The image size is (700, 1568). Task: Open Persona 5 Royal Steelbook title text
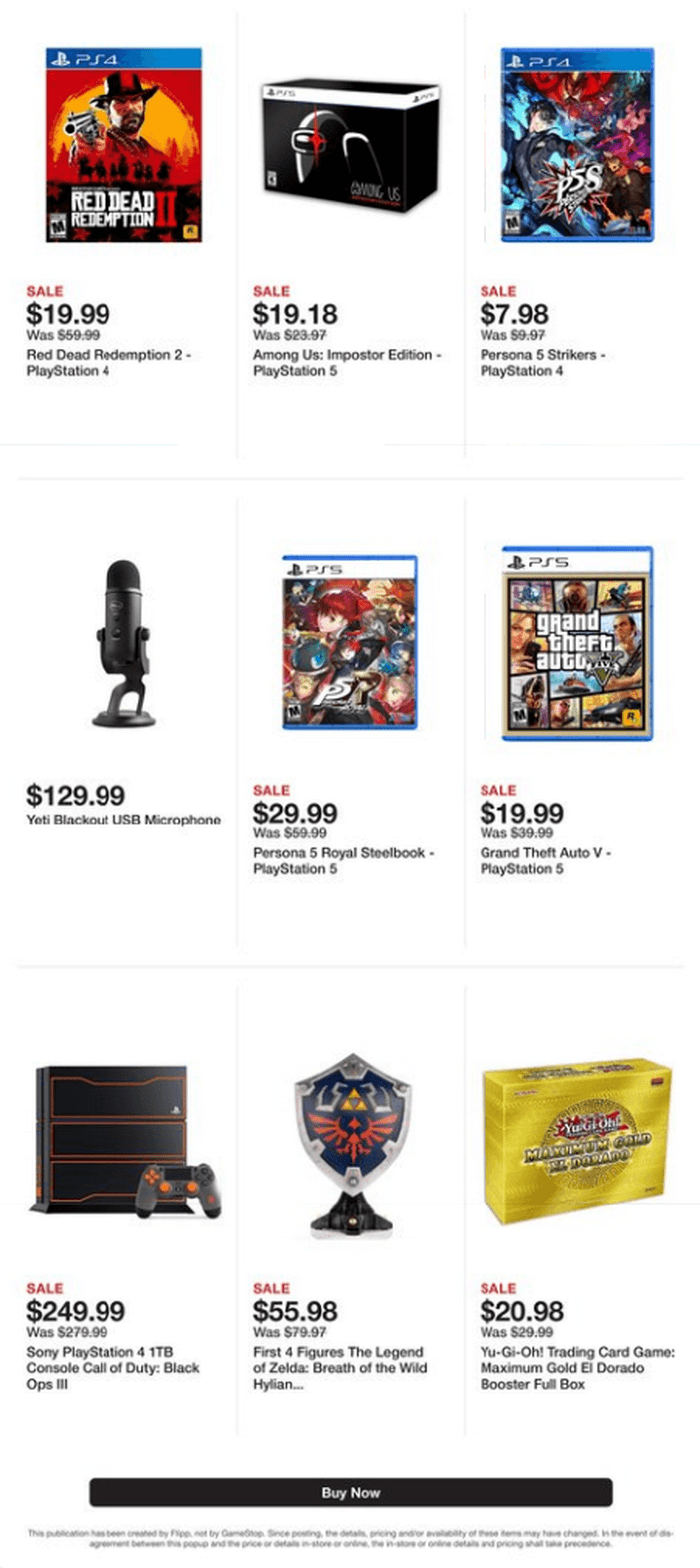tap(344, 861)
